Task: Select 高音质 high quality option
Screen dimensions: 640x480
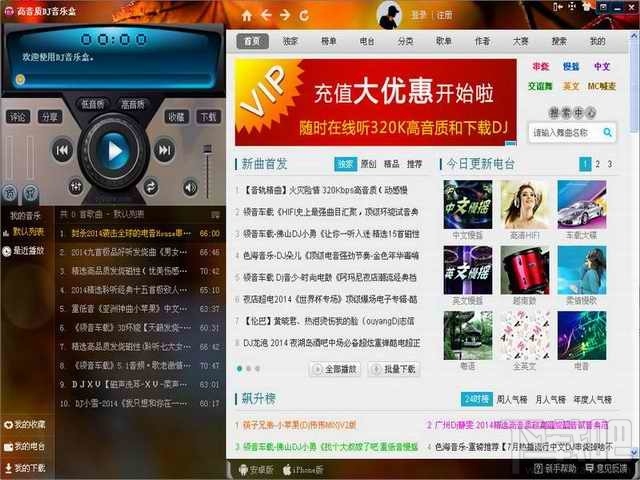Action: pos(132,104)
